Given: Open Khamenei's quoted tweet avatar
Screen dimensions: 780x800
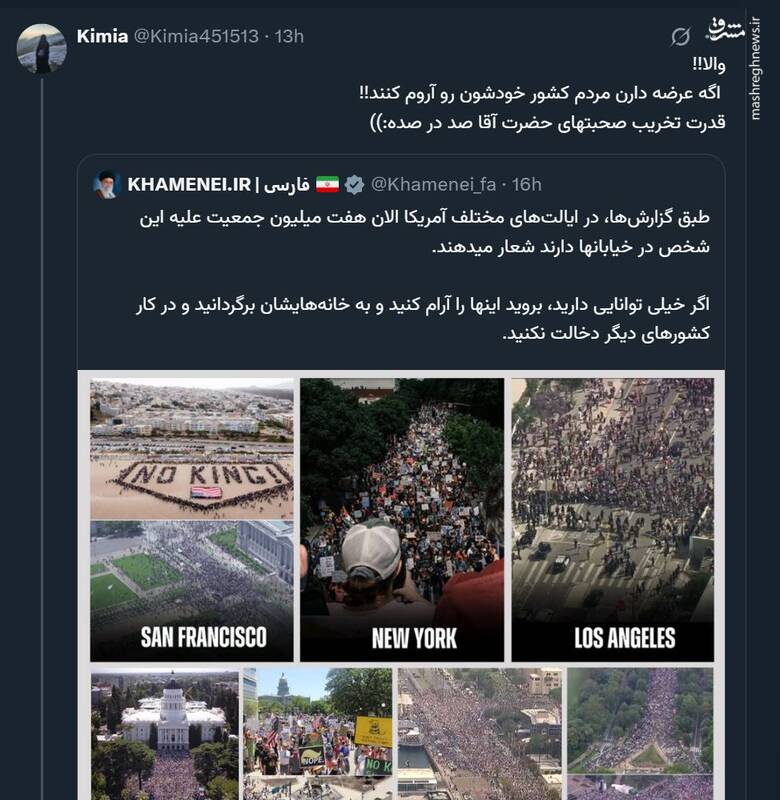Looking at the screenshot, I should tap(107, 185).
